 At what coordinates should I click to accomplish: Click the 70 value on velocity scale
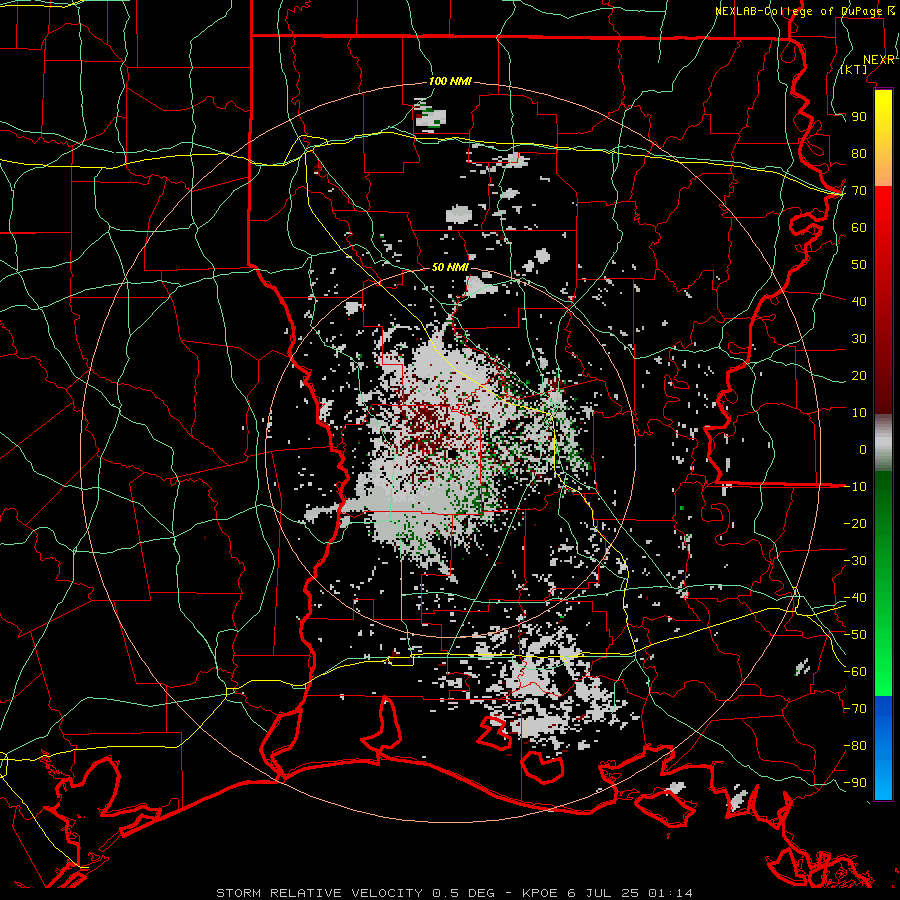coord(859,191)
